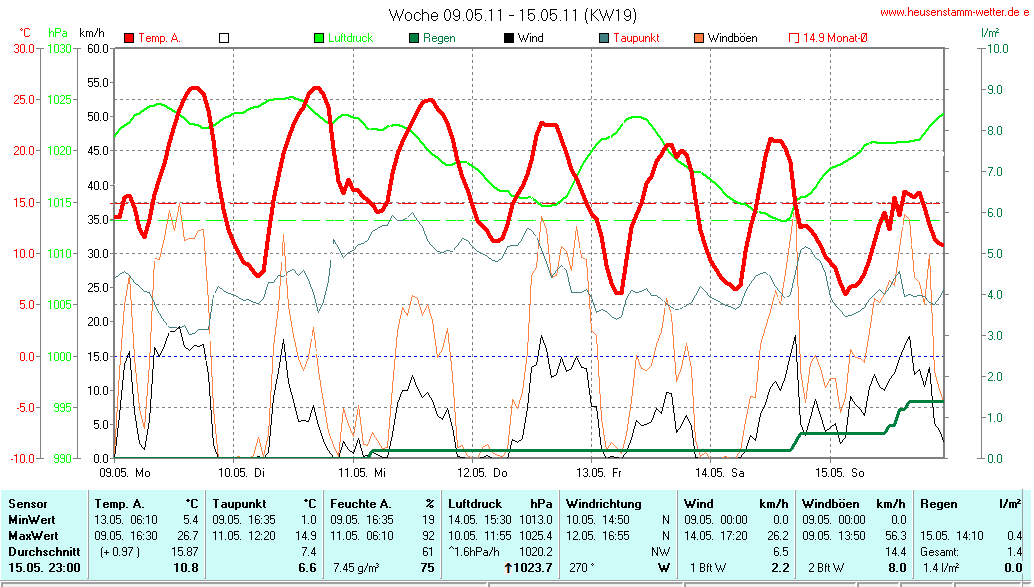Image resolution: width=1034 pixels, height=587 pixels.
Task: Click the teal Taupunkt legend square
Action: point(604,38)
